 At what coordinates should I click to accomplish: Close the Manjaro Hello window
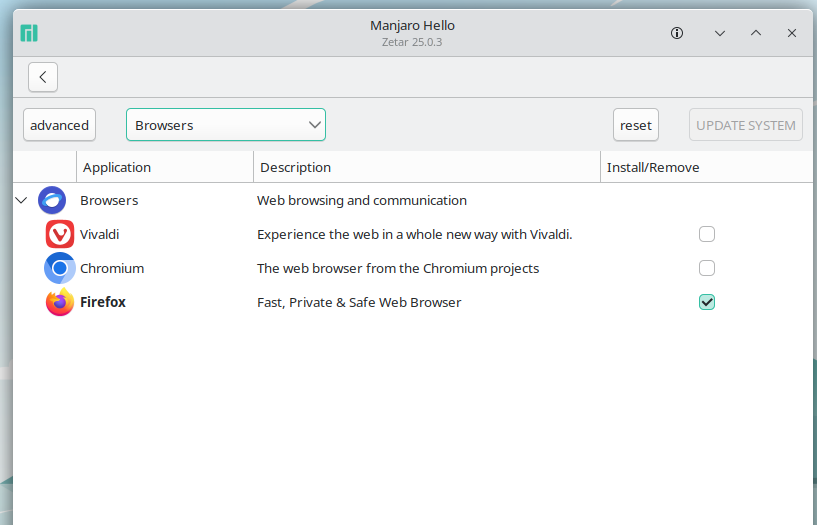tap(791, 33)
